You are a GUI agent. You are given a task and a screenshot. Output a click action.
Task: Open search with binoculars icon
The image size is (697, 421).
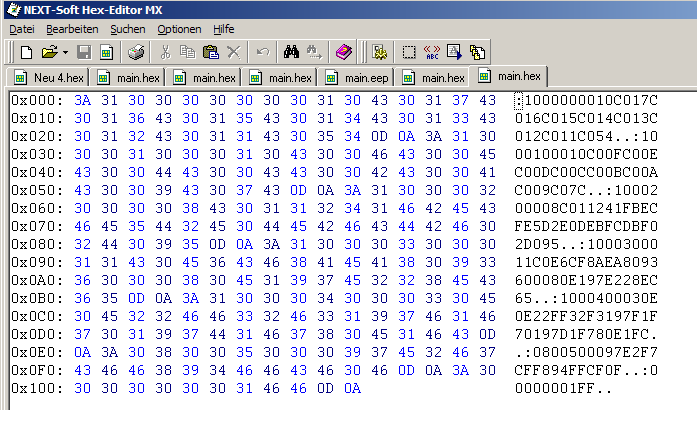coord(291,52)
